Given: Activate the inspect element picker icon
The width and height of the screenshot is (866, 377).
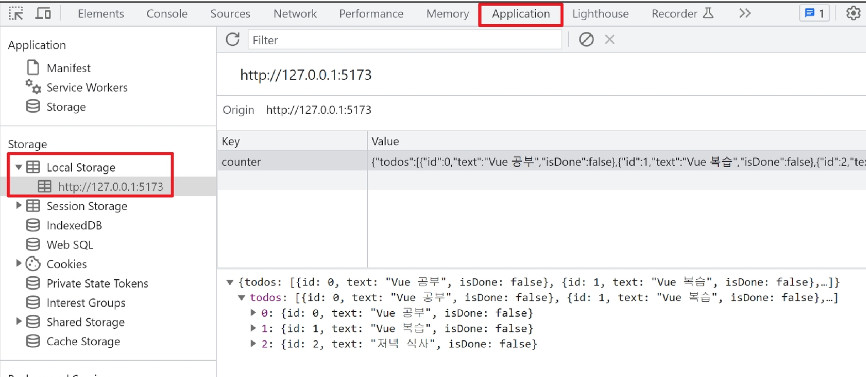Looking at the screenshot, I should point(17,14).
